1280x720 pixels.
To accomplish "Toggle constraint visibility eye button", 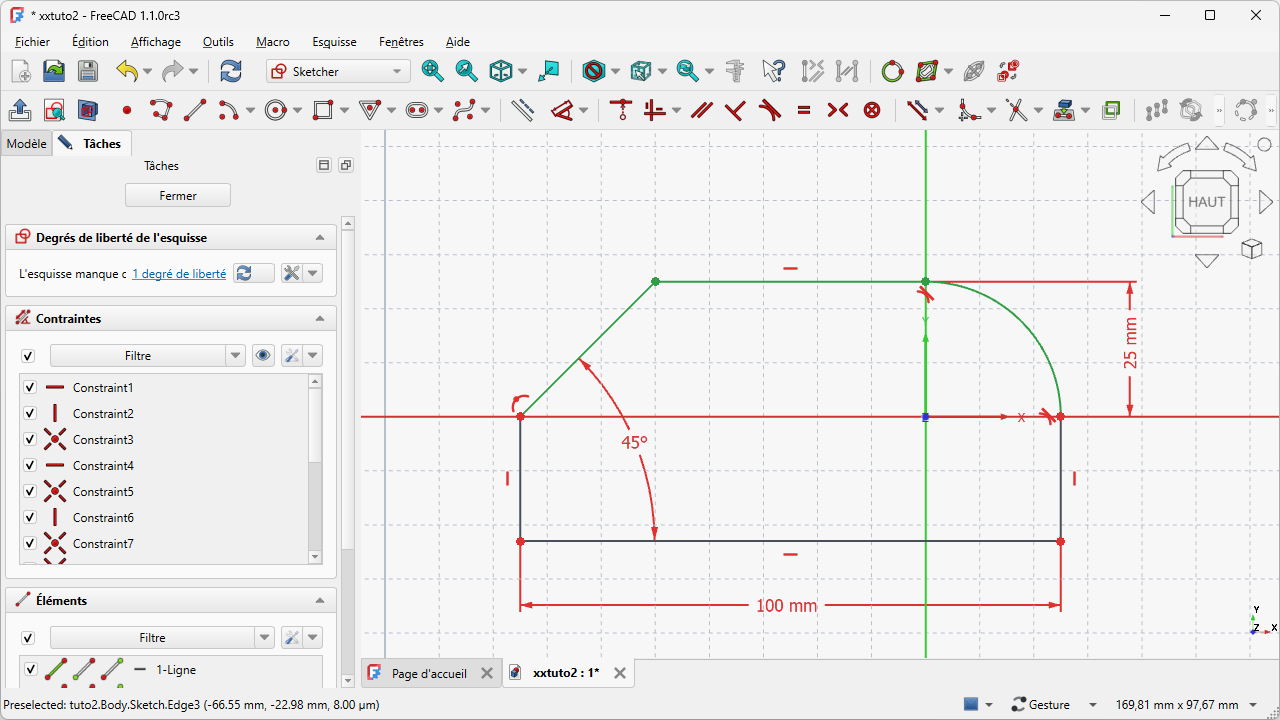I will coord(263,356).
